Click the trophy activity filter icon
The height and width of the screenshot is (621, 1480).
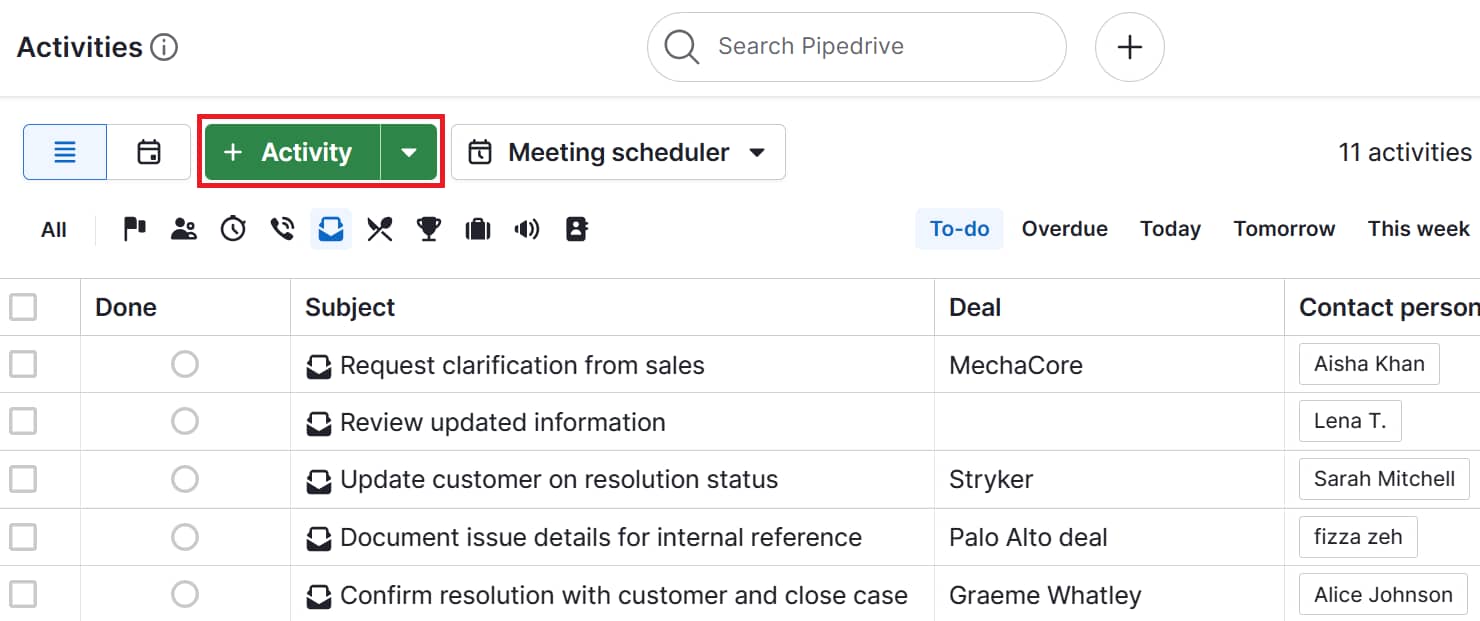428,228
